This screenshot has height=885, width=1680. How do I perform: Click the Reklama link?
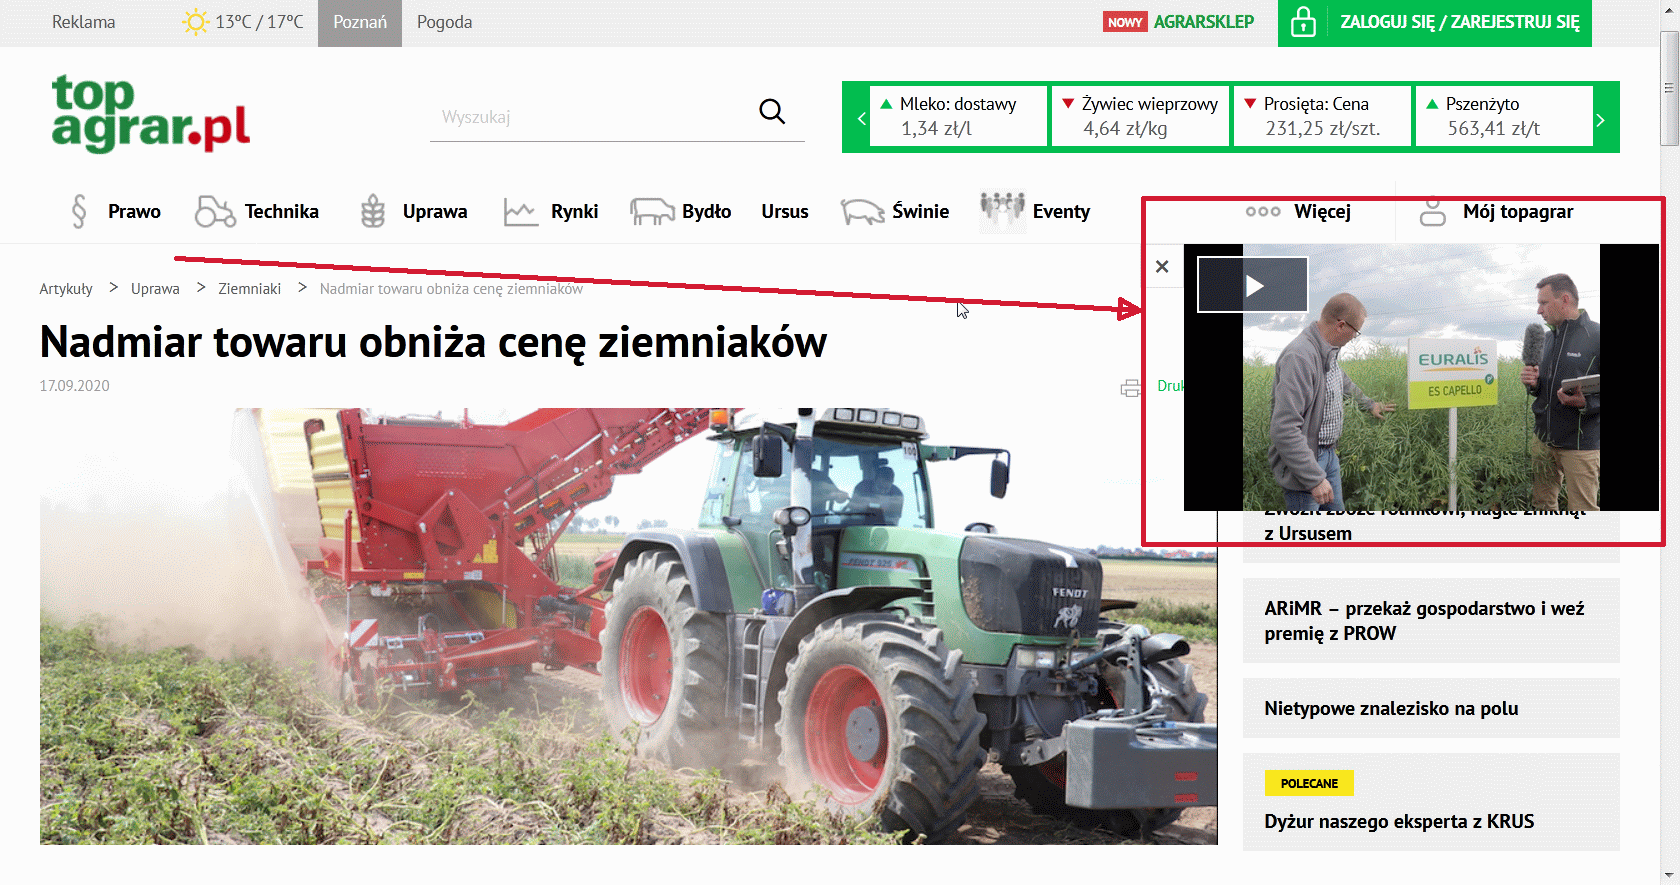[84, 22]
